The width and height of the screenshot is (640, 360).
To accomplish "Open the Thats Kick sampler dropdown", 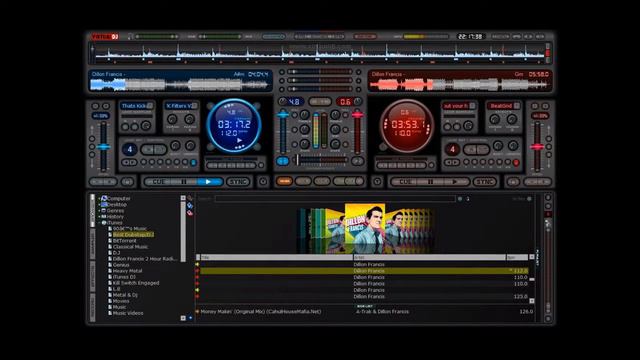I will click(x=150, y=106).
